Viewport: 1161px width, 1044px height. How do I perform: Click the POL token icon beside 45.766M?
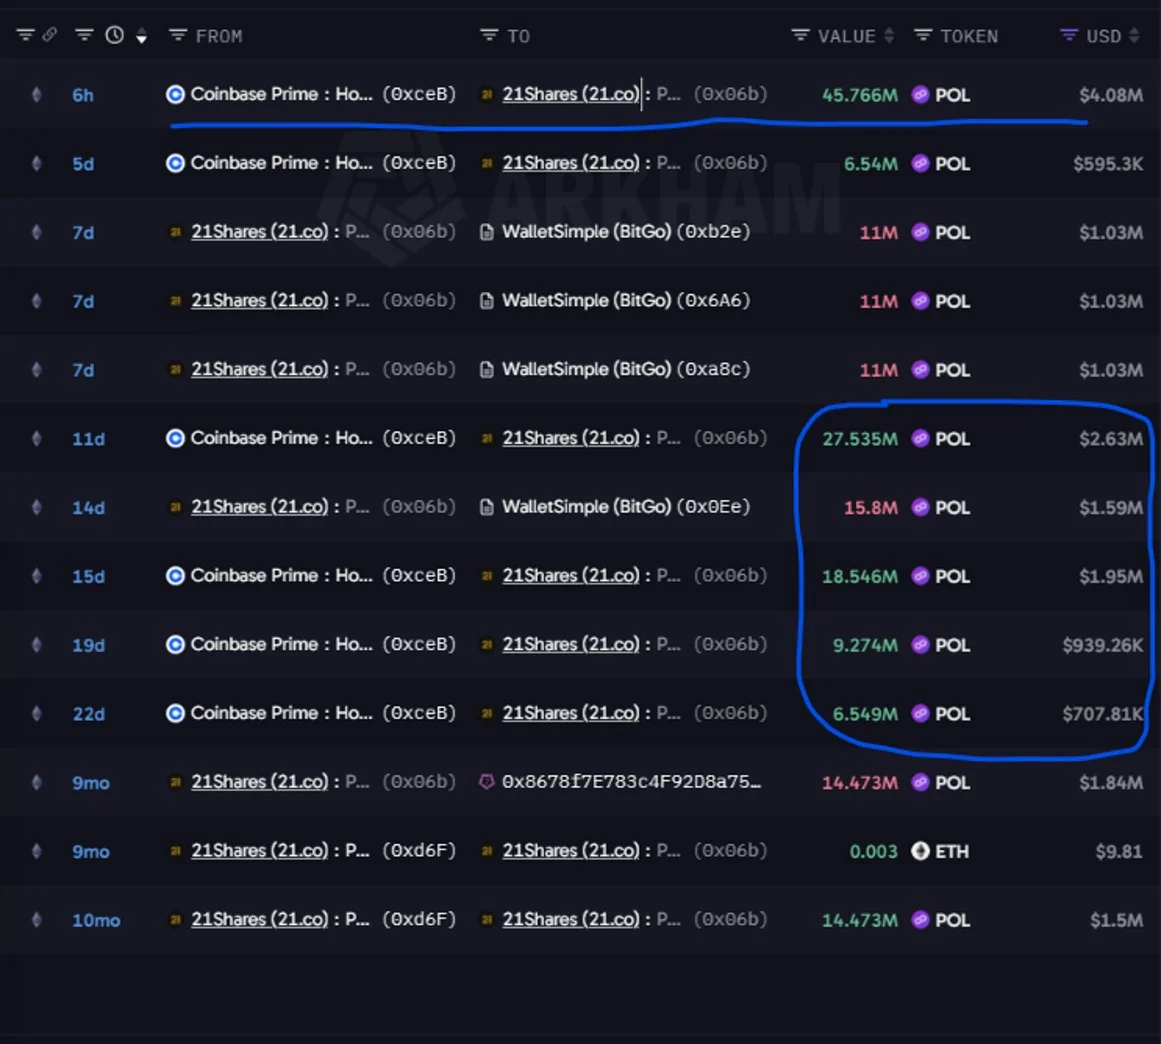[x=920, y=95]
